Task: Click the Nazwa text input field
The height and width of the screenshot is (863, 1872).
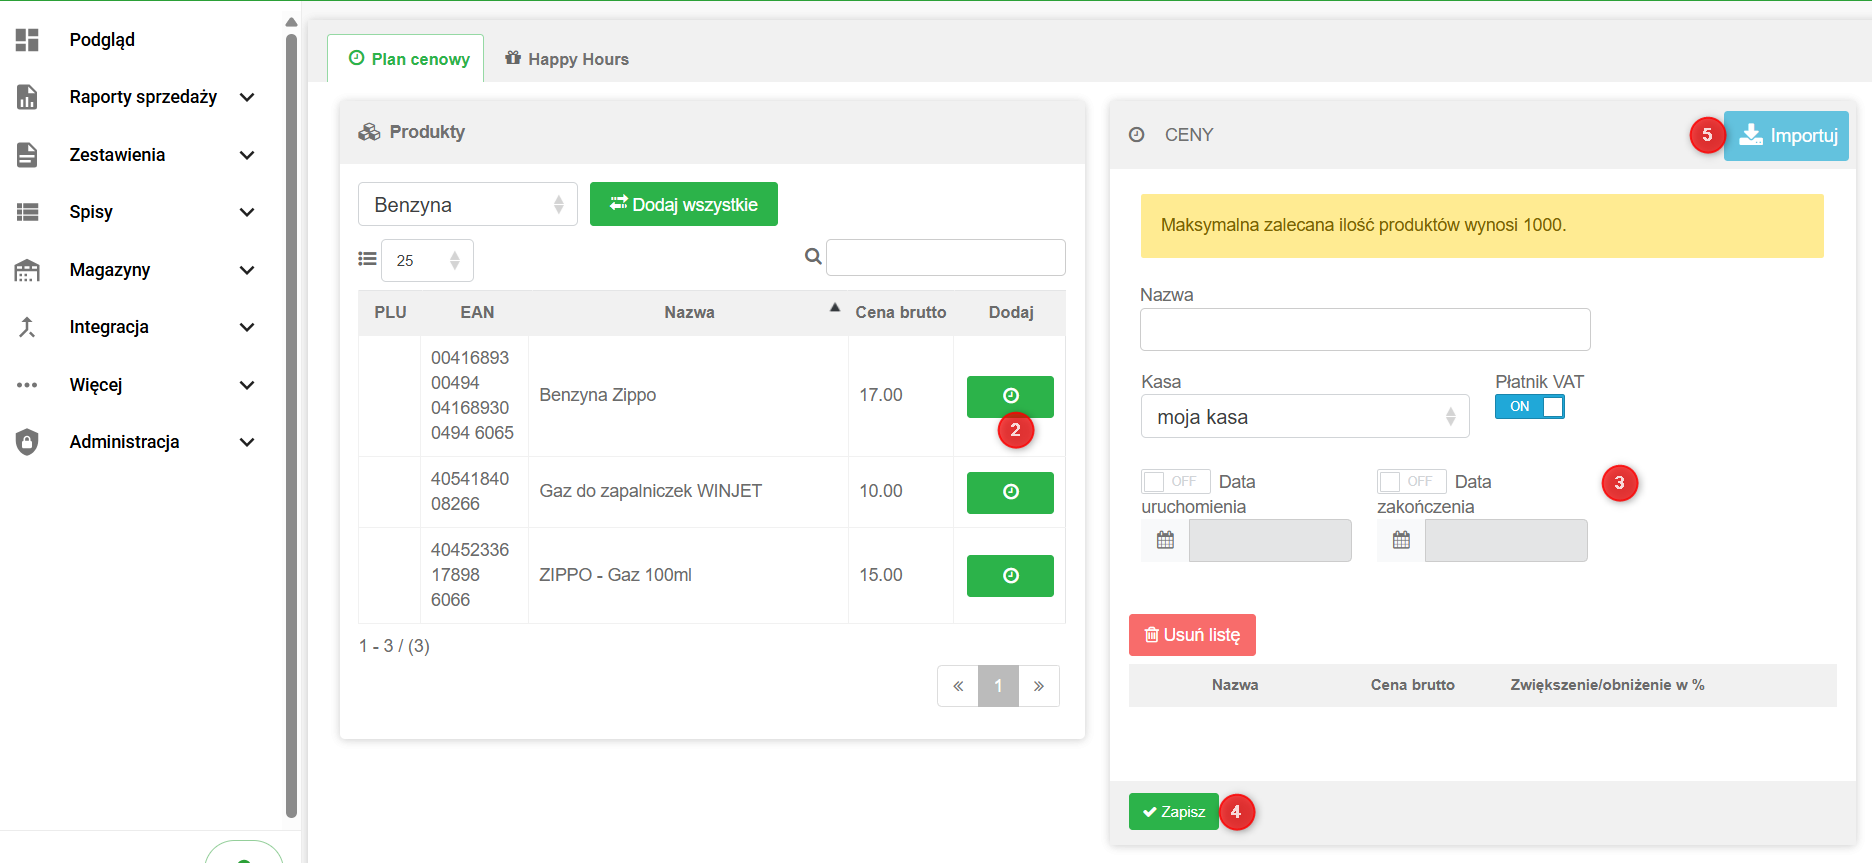Action: (1364, 330)
